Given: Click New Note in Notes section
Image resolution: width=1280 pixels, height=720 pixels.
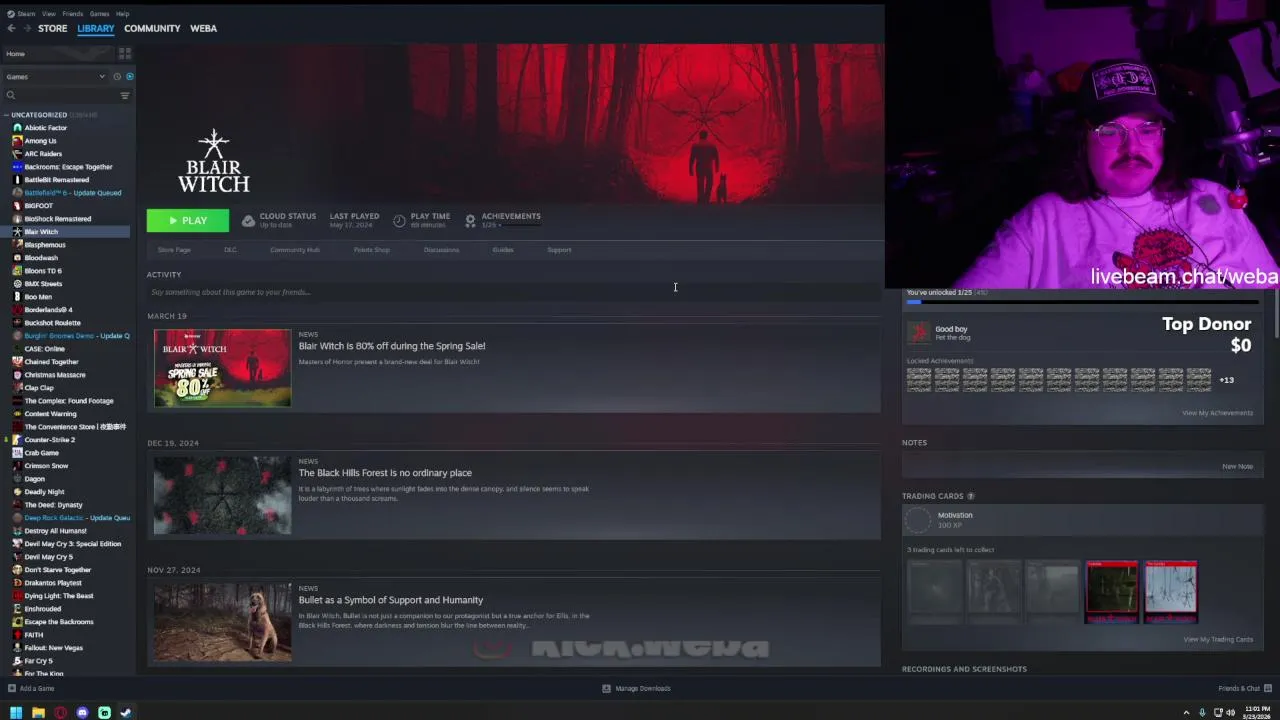Looking at the screenshot, I should (1237, 466).
